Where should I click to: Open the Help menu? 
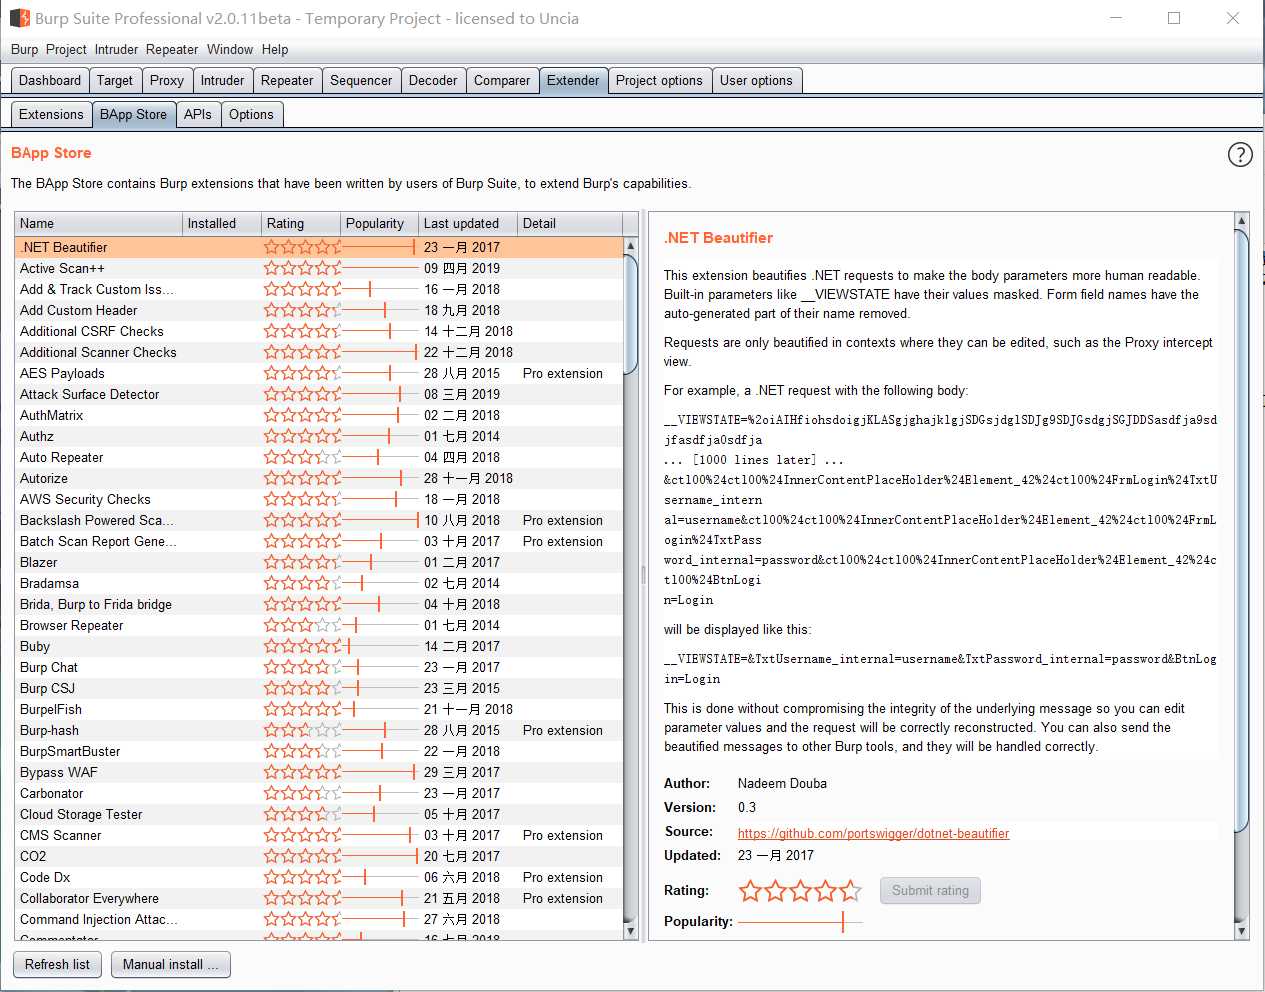pos(275,49)
